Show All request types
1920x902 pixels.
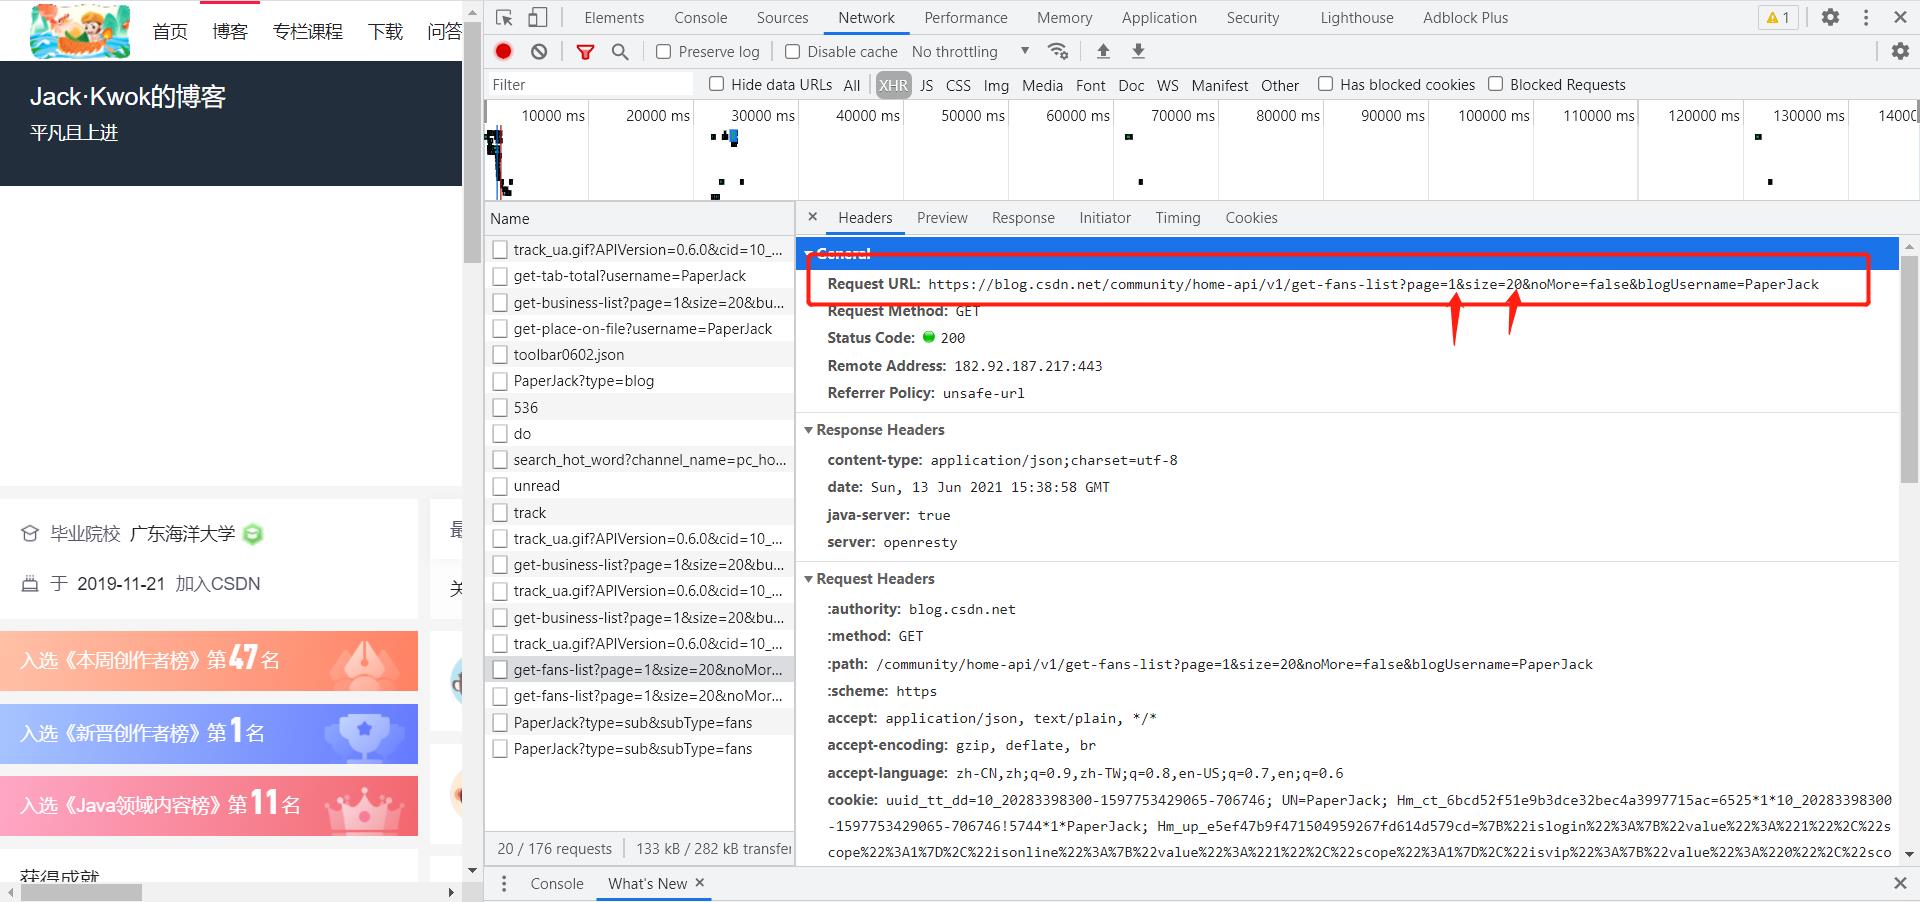tap(852, 85)
